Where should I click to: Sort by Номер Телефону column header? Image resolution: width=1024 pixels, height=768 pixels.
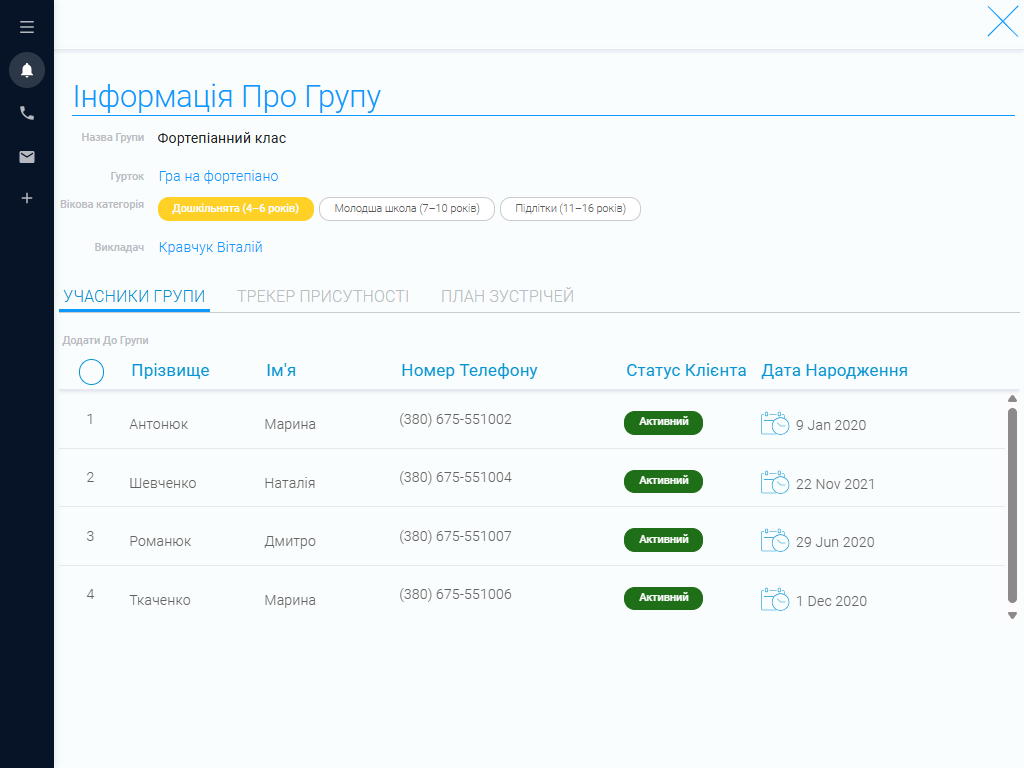(x=469, y=370)
